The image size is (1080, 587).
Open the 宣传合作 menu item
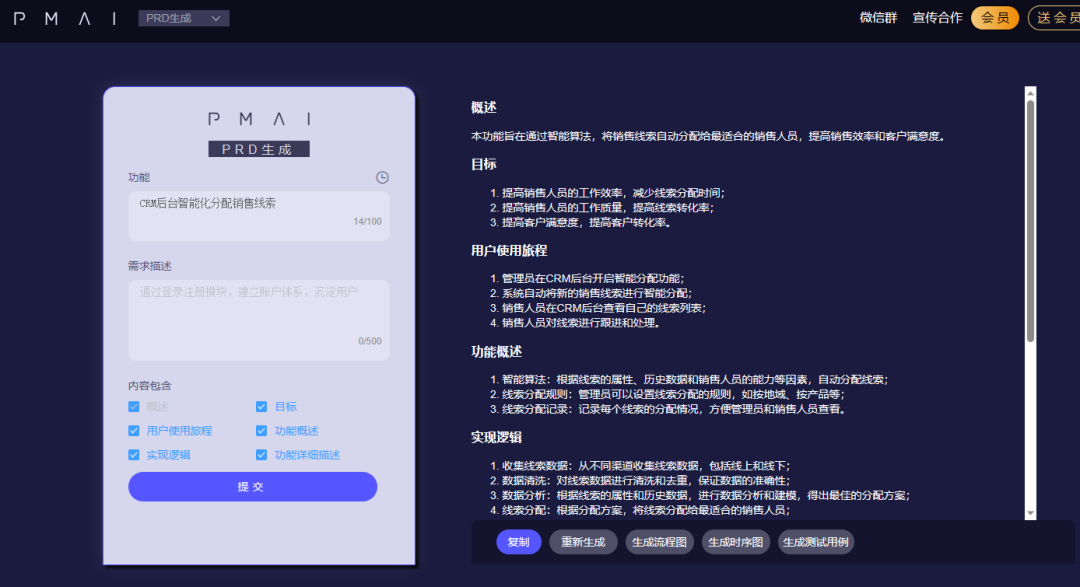pyautogui.click(x=936, y=17)
